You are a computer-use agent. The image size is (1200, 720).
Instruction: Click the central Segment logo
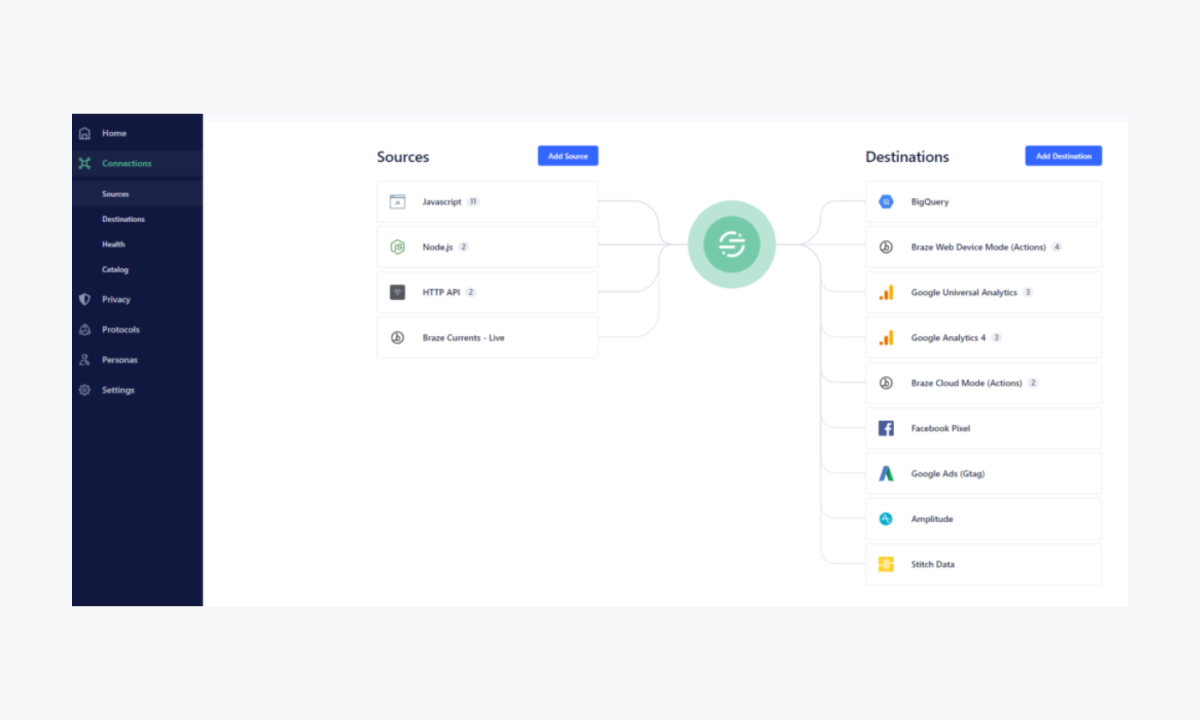pos(731,243)
